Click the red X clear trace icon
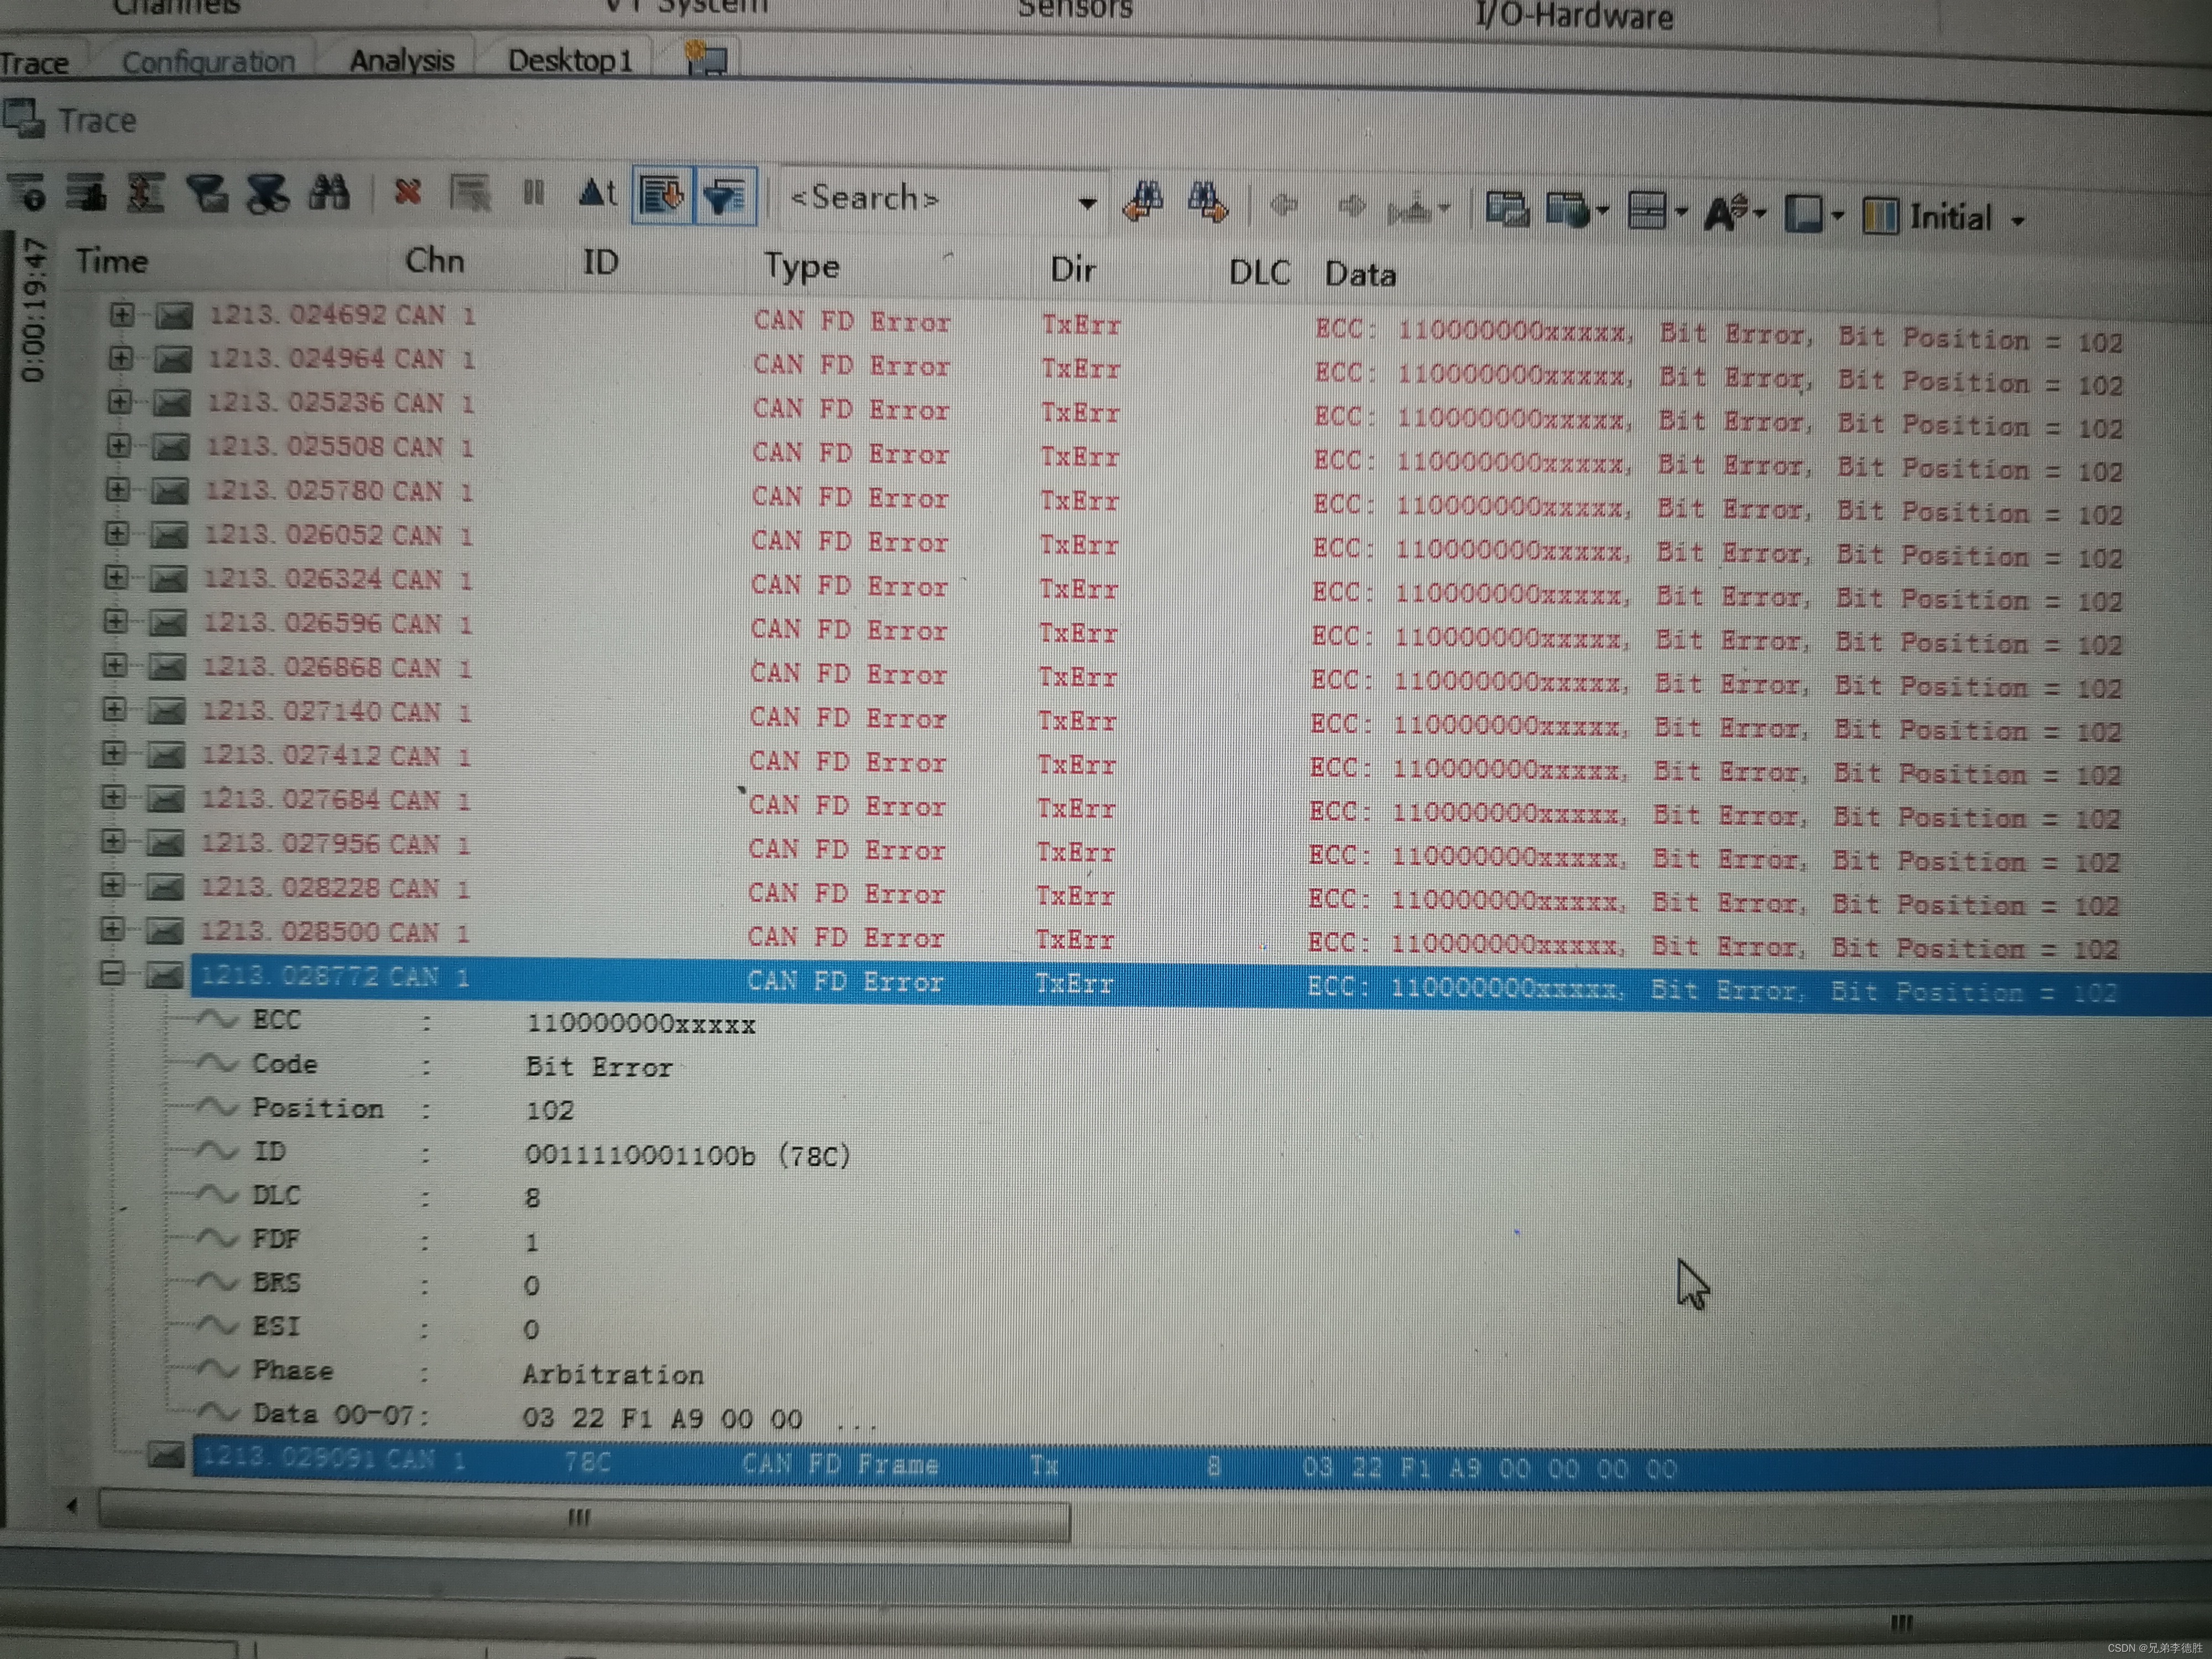 (407, 192)
